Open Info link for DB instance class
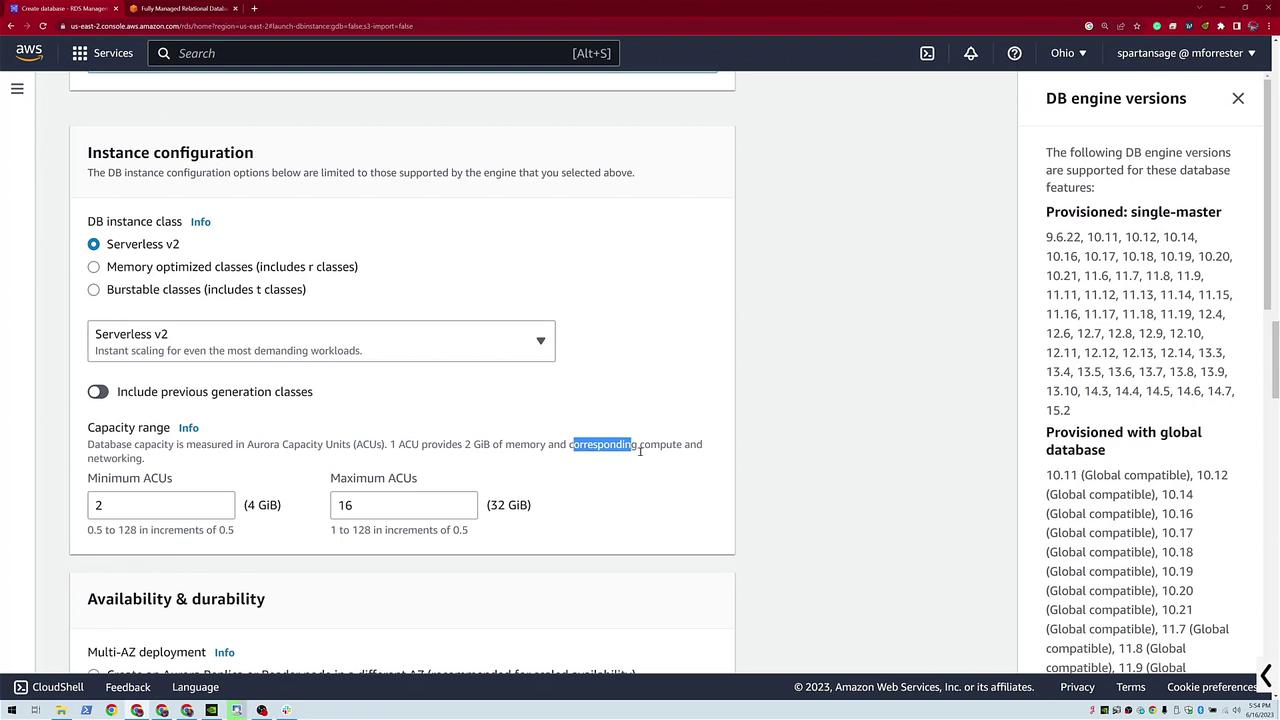This screenshot has height=720, width=1280. (x=200, y=222)
